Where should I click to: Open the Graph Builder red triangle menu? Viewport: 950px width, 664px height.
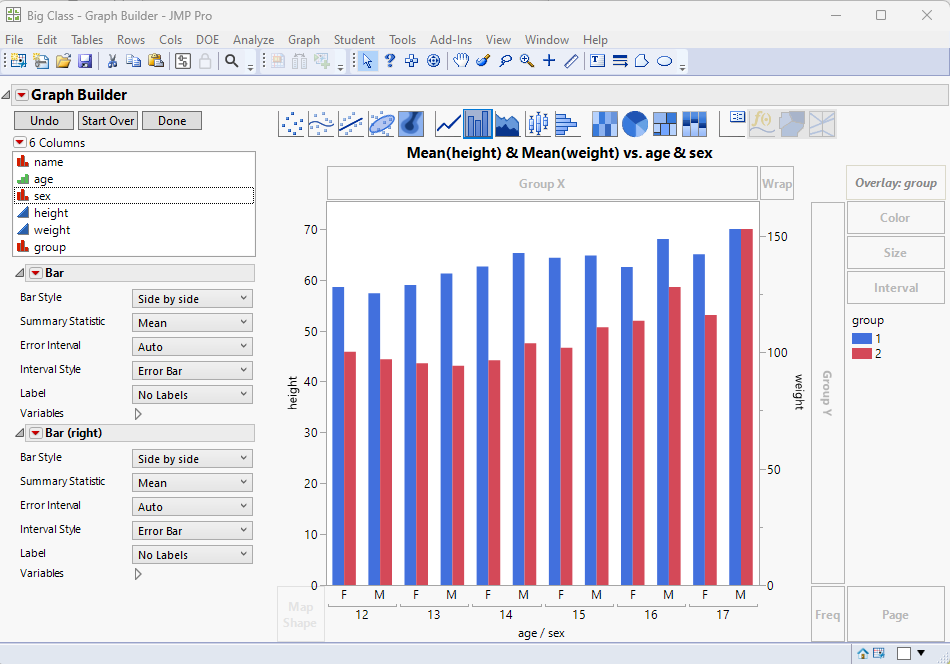coord(22,95)
